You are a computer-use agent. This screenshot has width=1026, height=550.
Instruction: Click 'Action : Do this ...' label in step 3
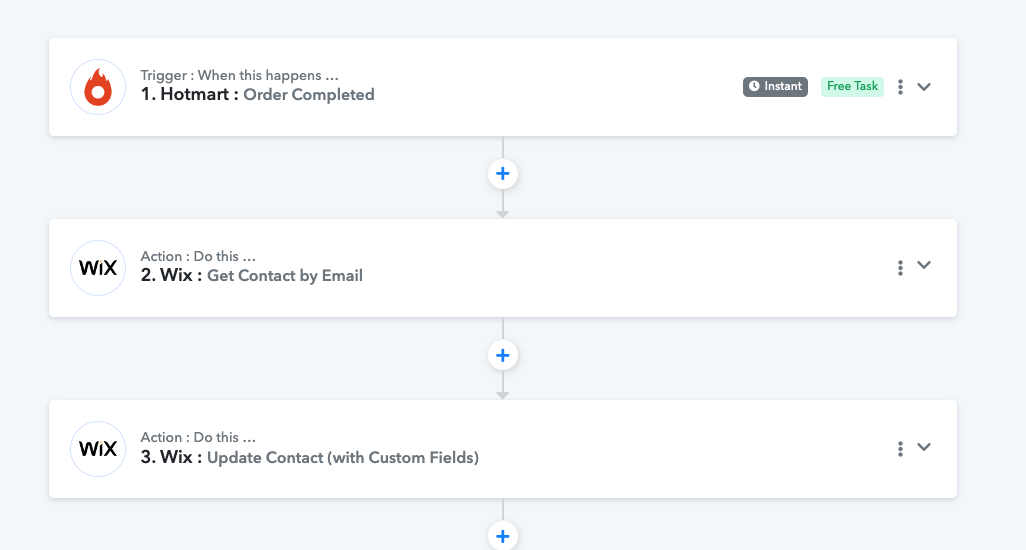coord(198,438)
